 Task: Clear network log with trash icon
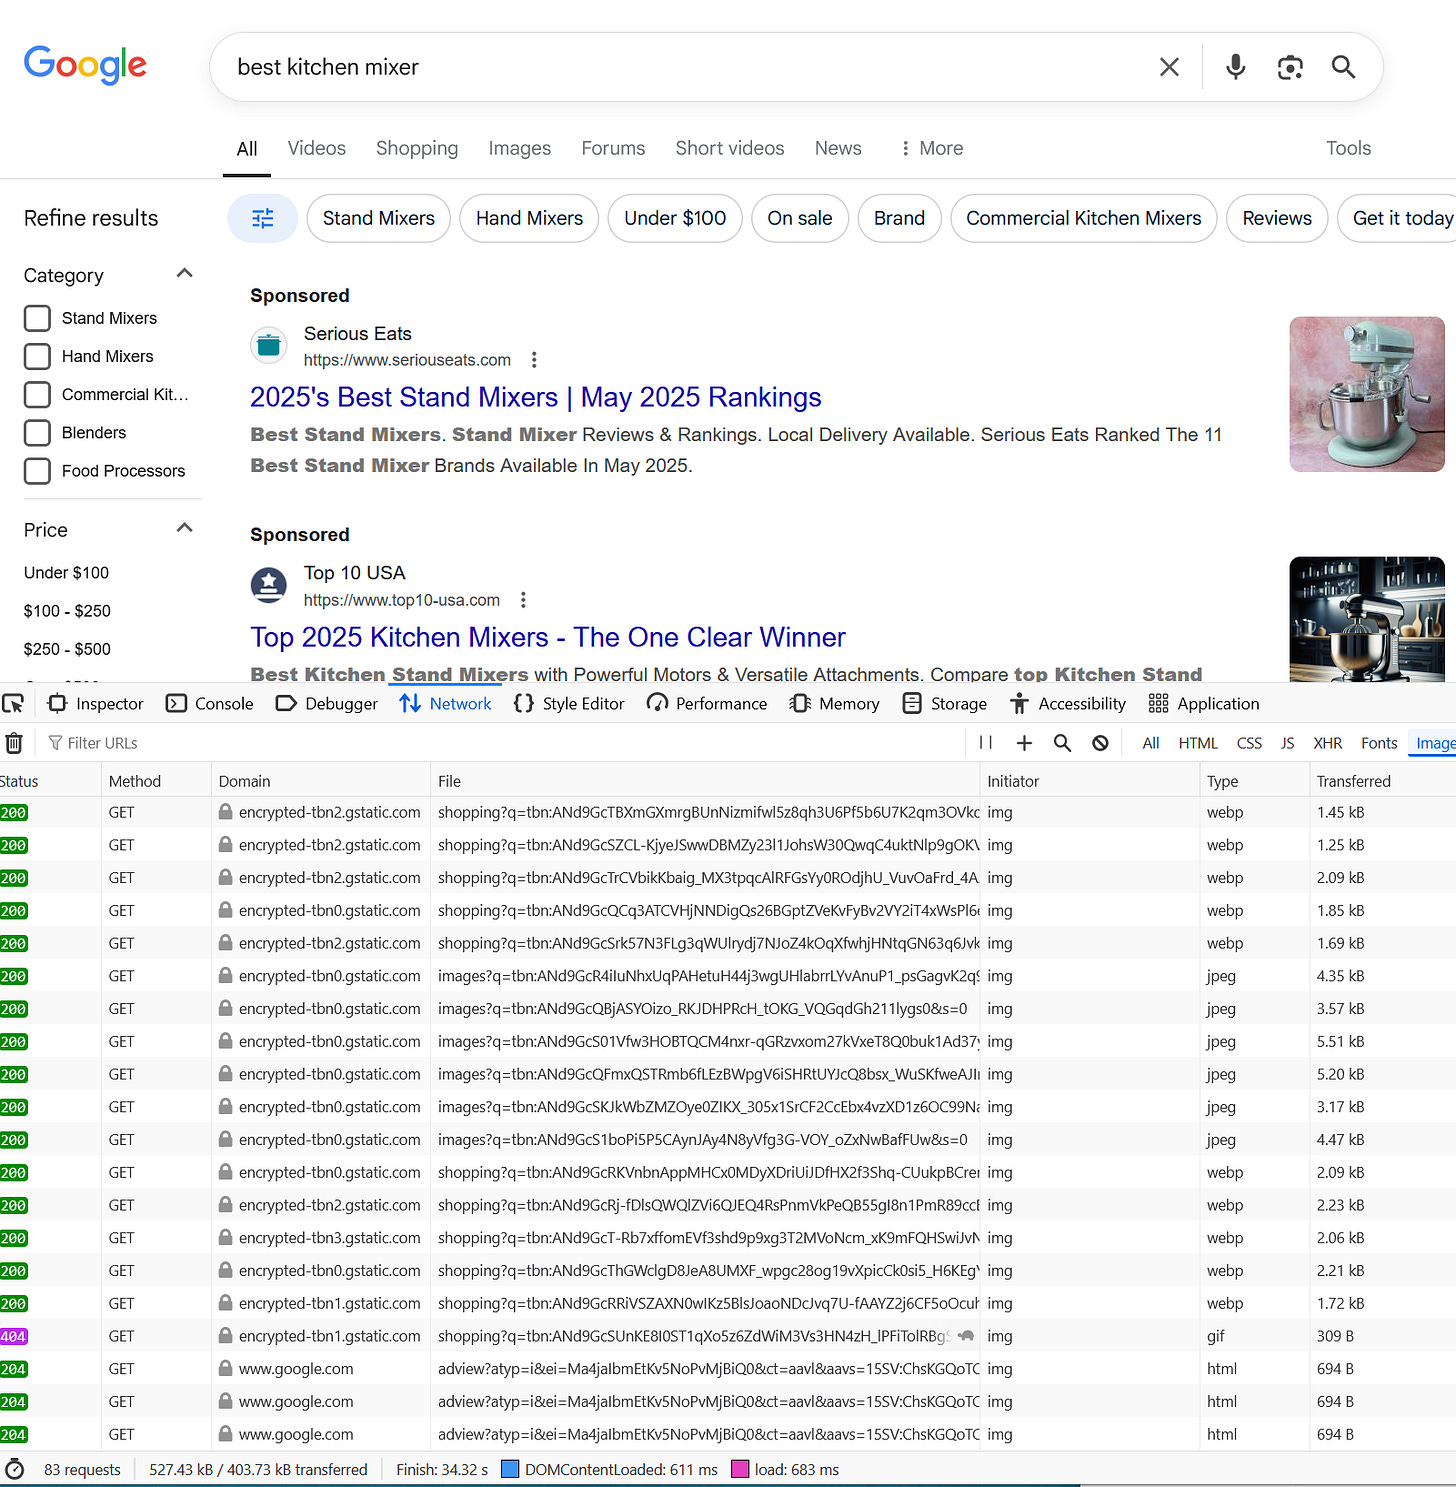click(14, 743)
